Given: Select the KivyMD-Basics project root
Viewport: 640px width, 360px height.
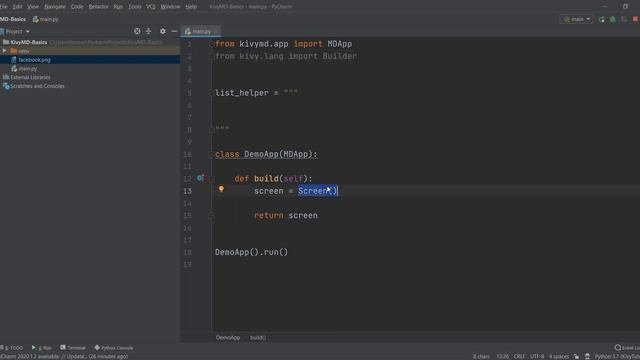Looking at the screenshot, I should 29,42.
